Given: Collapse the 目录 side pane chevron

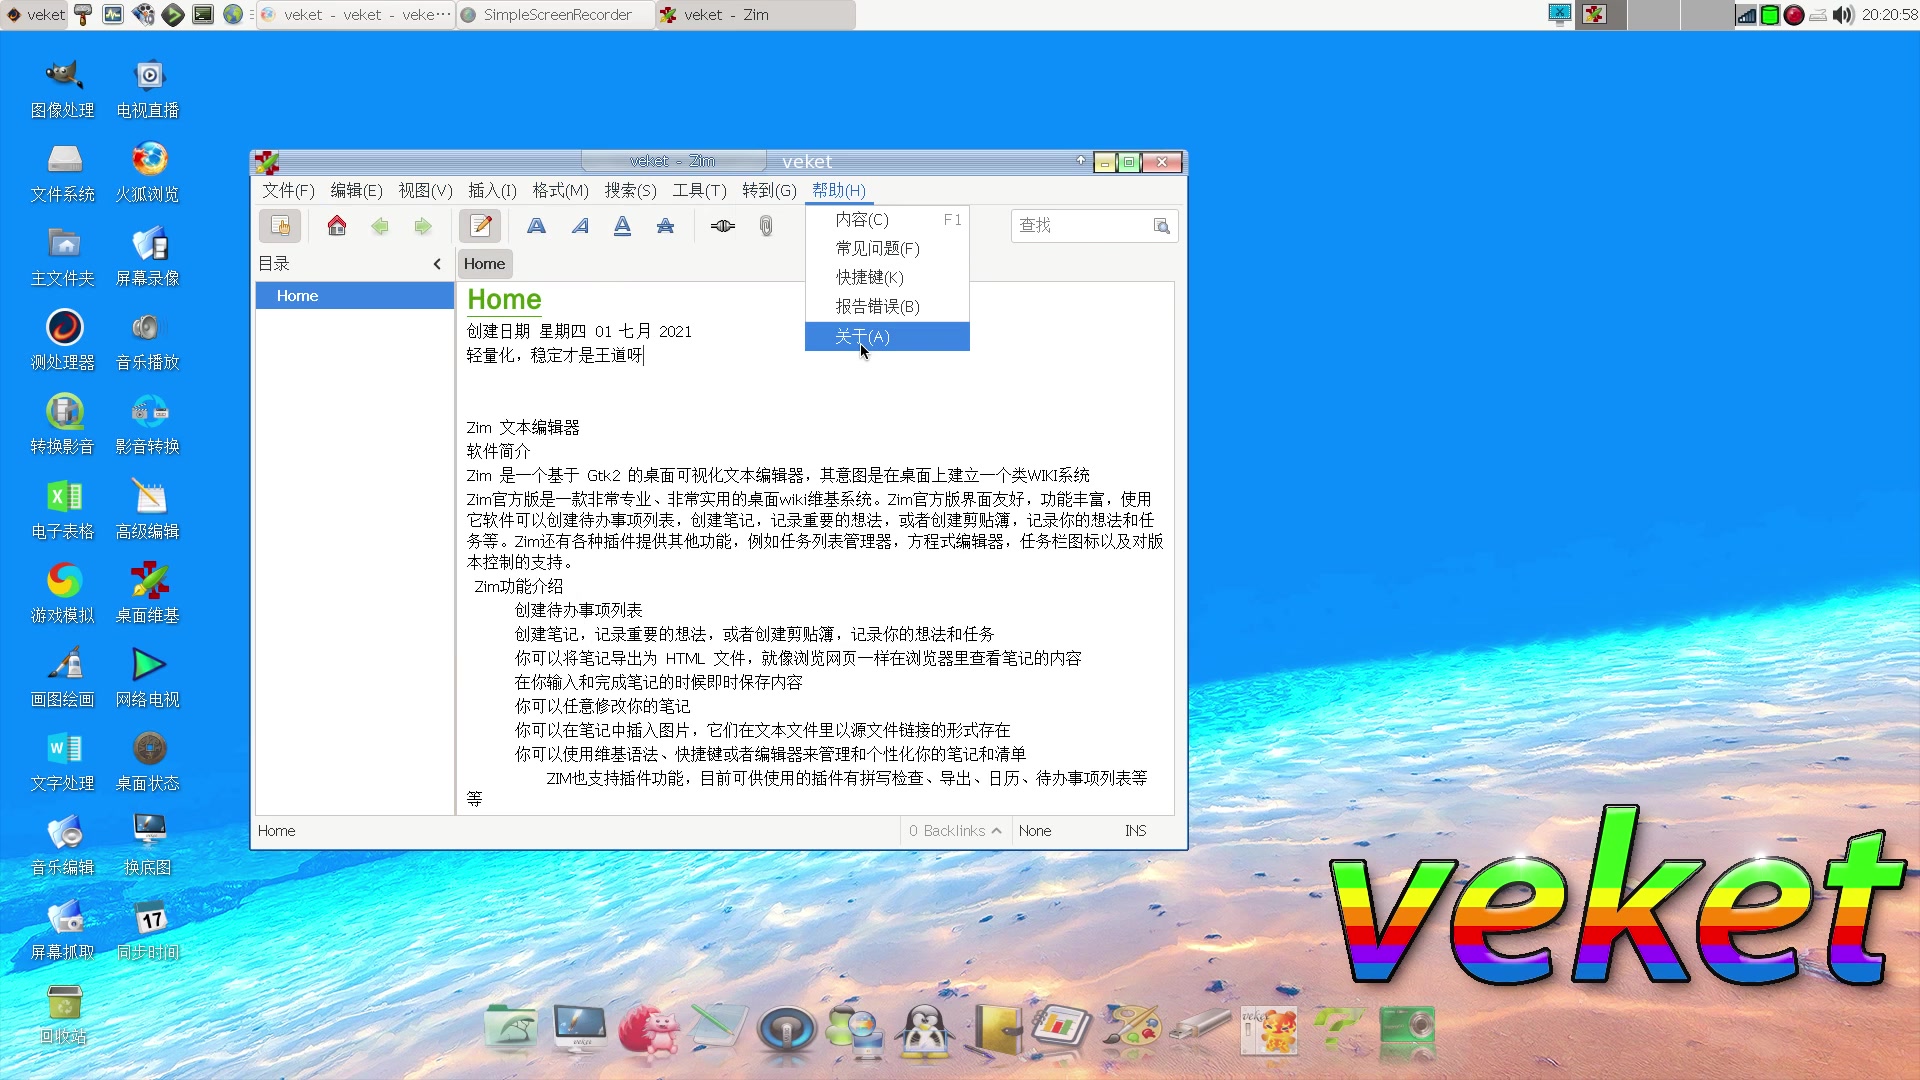Looking at the screenshot, I should [437, 264].
